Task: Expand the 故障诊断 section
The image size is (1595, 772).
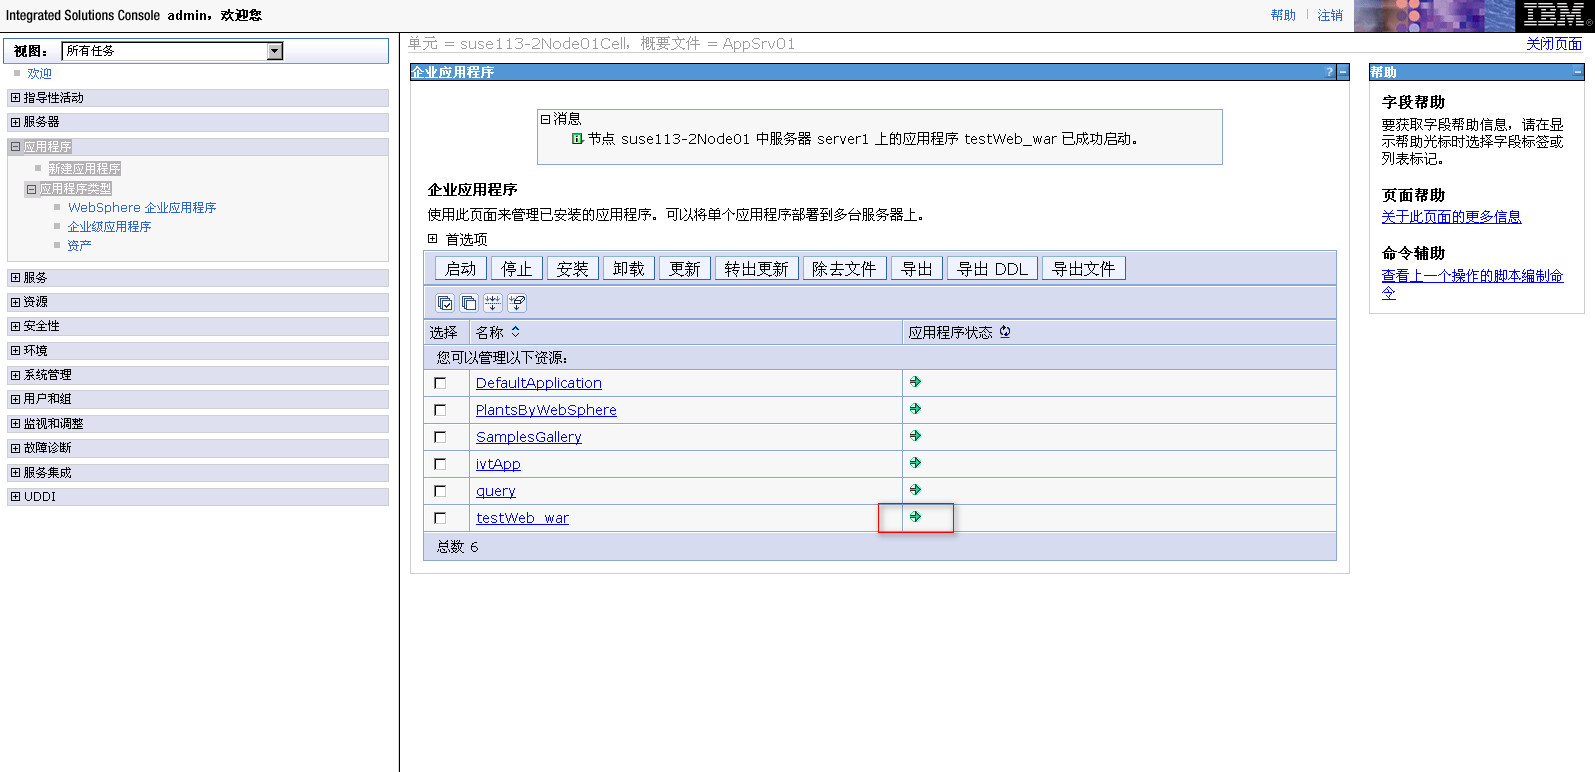Action: (x=15, y=448)
